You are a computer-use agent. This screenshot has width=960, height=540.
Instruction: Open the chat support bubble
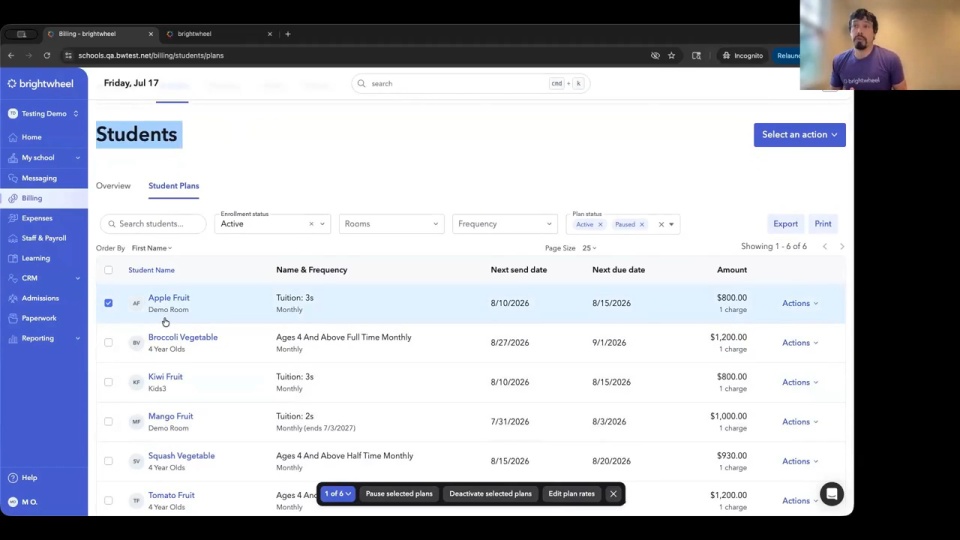click(831, 494)
